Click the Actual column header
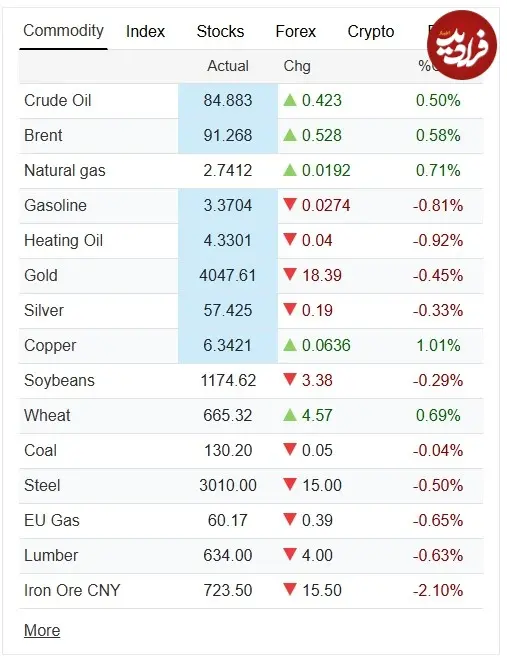This screenshot has width=507, height=670. click(x=228, y=66)
